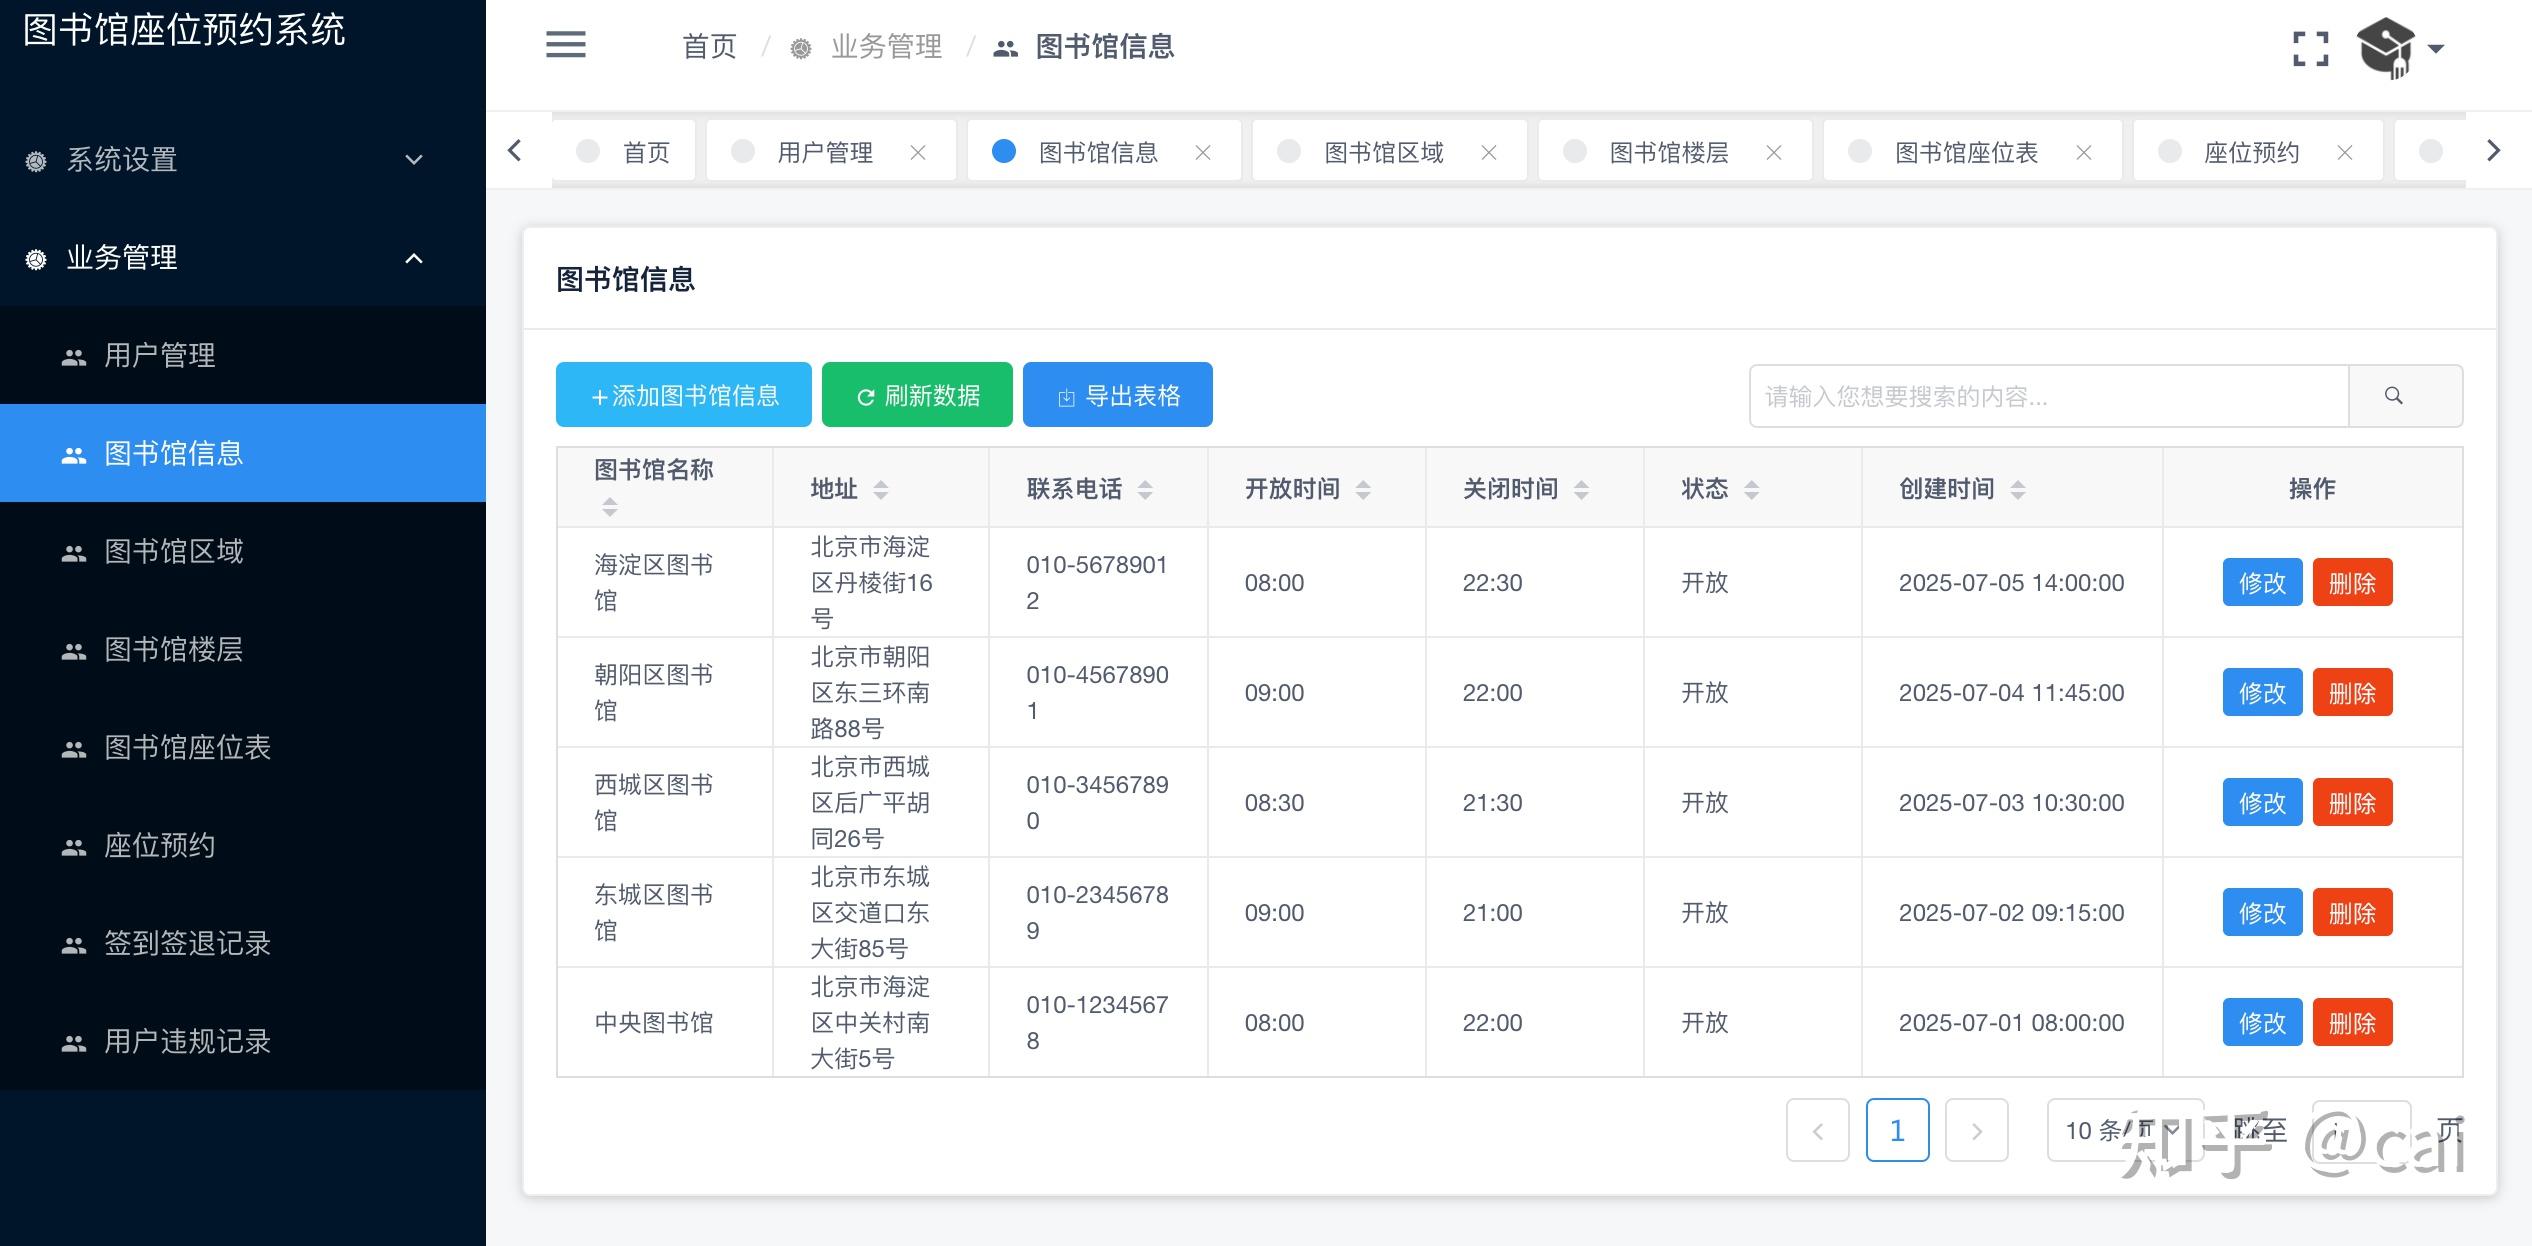
Task: Click the fullscreen icon in the top bar
Action: [x=2310, y=47]
